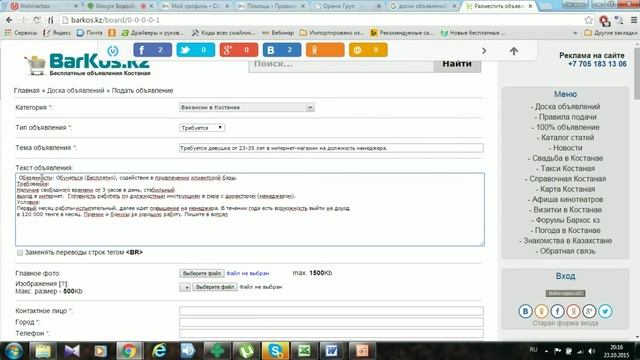Log in with the VK round icon
Screen dimensions: 640x360
coord(525,311)
